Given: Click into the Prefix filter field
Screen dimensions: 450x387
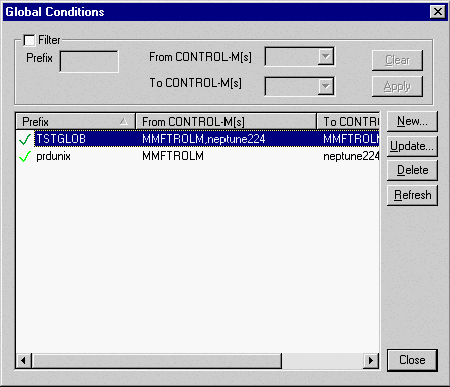Looking at the screenshot, I should [x=89, y=61].
